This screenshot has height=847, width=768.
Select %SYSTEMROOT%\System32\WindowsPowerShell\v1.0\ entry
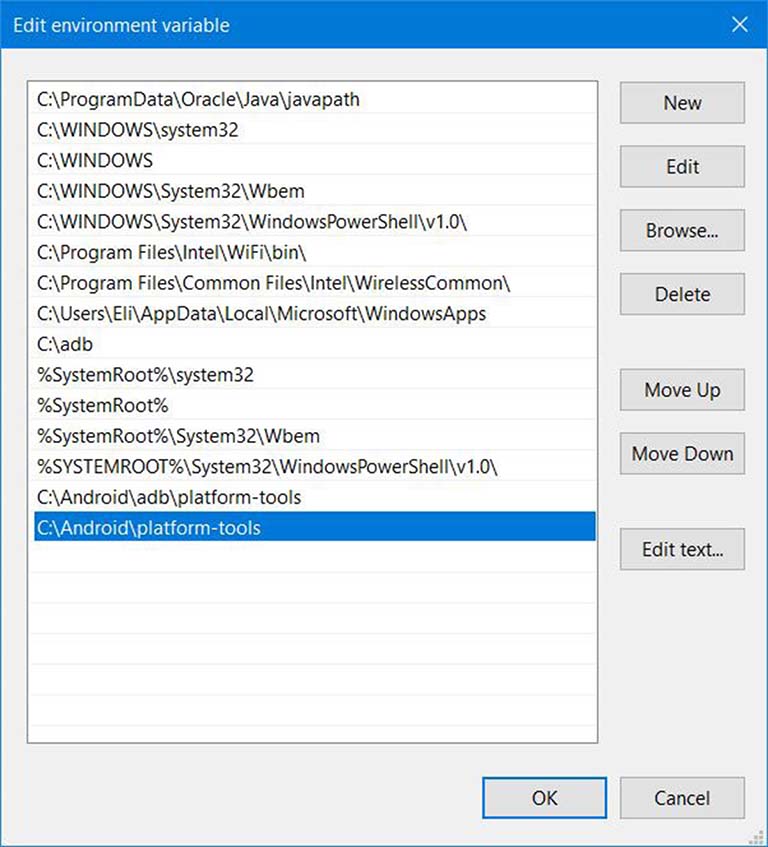click(x=314, y=467)
